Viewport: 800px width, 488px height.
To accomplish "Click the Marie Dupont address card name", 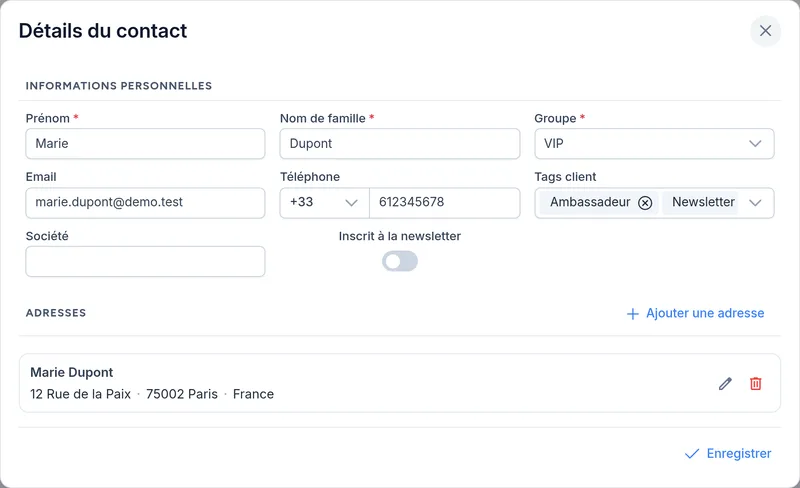I will pyautogui.click(x=71, y=372).
